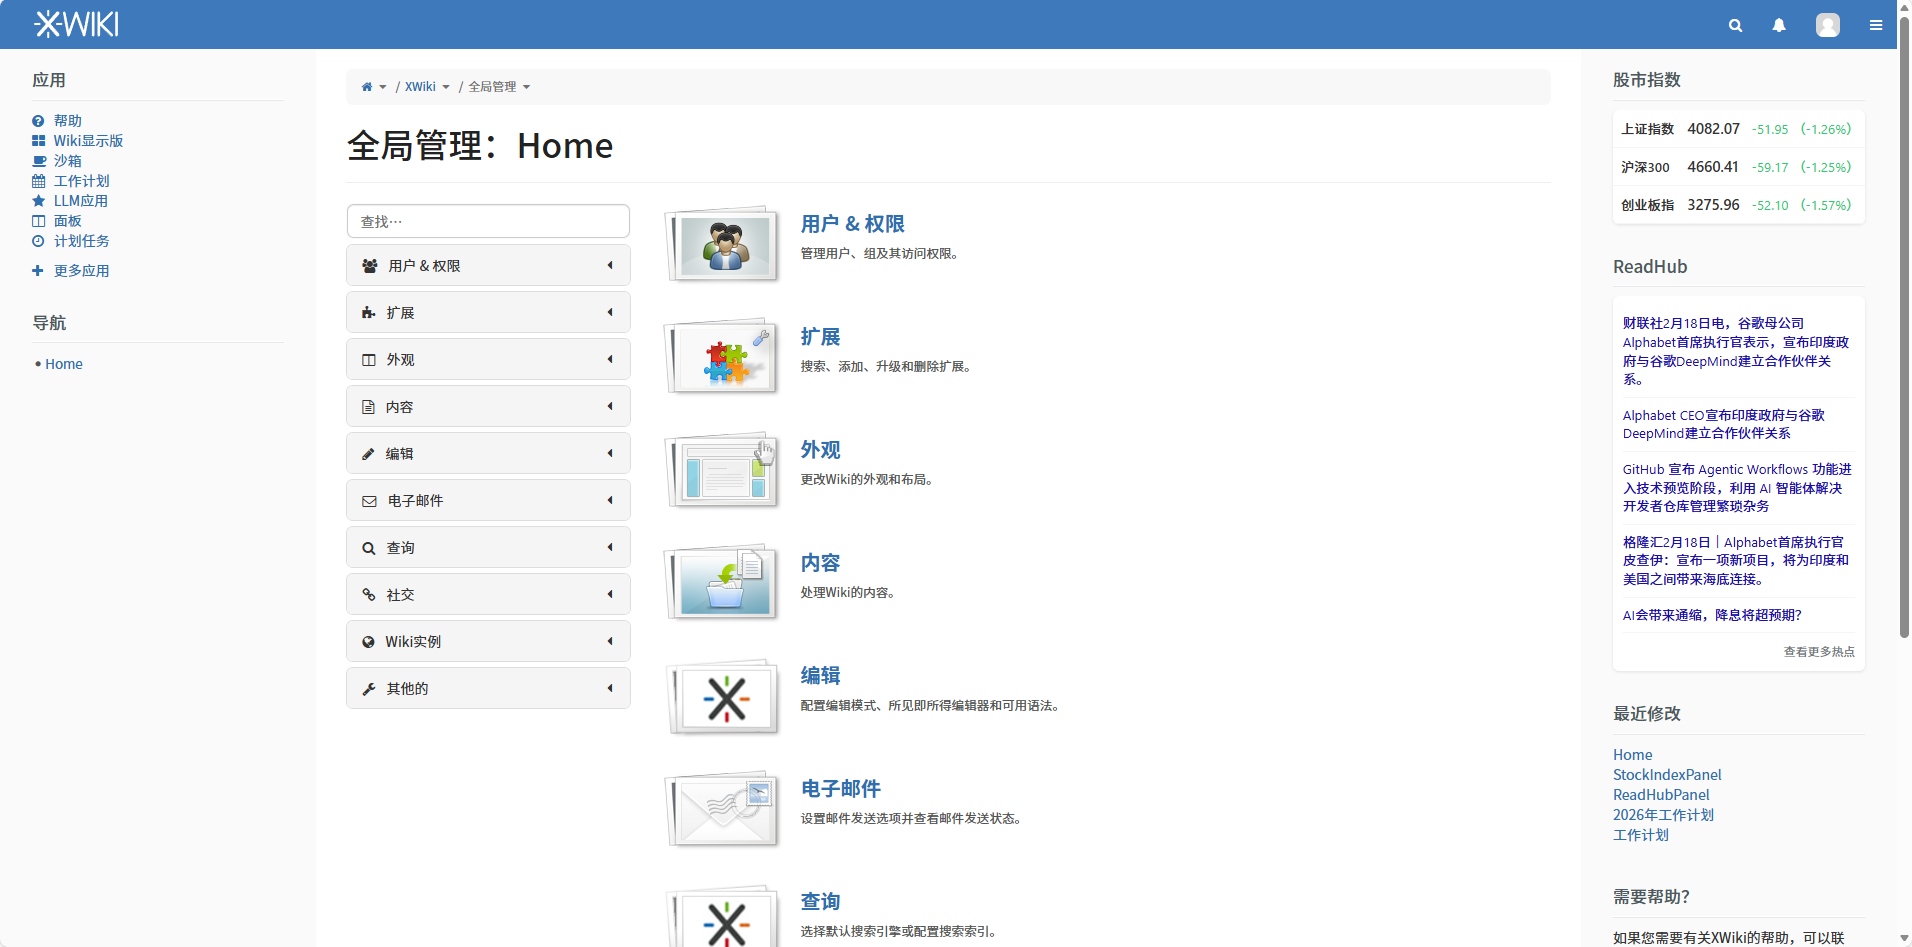Viewport: 1912px width, 947px height.
Task: Click the user avatar icon
Action: point(1827,25)
